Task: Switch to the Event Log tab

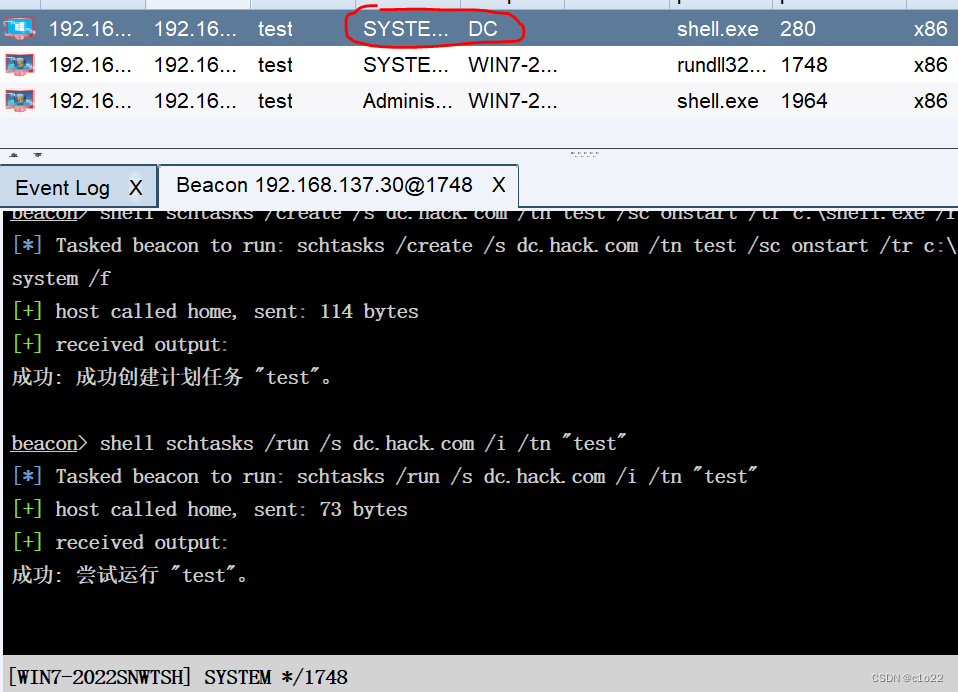Action: [x=62, y=188]
